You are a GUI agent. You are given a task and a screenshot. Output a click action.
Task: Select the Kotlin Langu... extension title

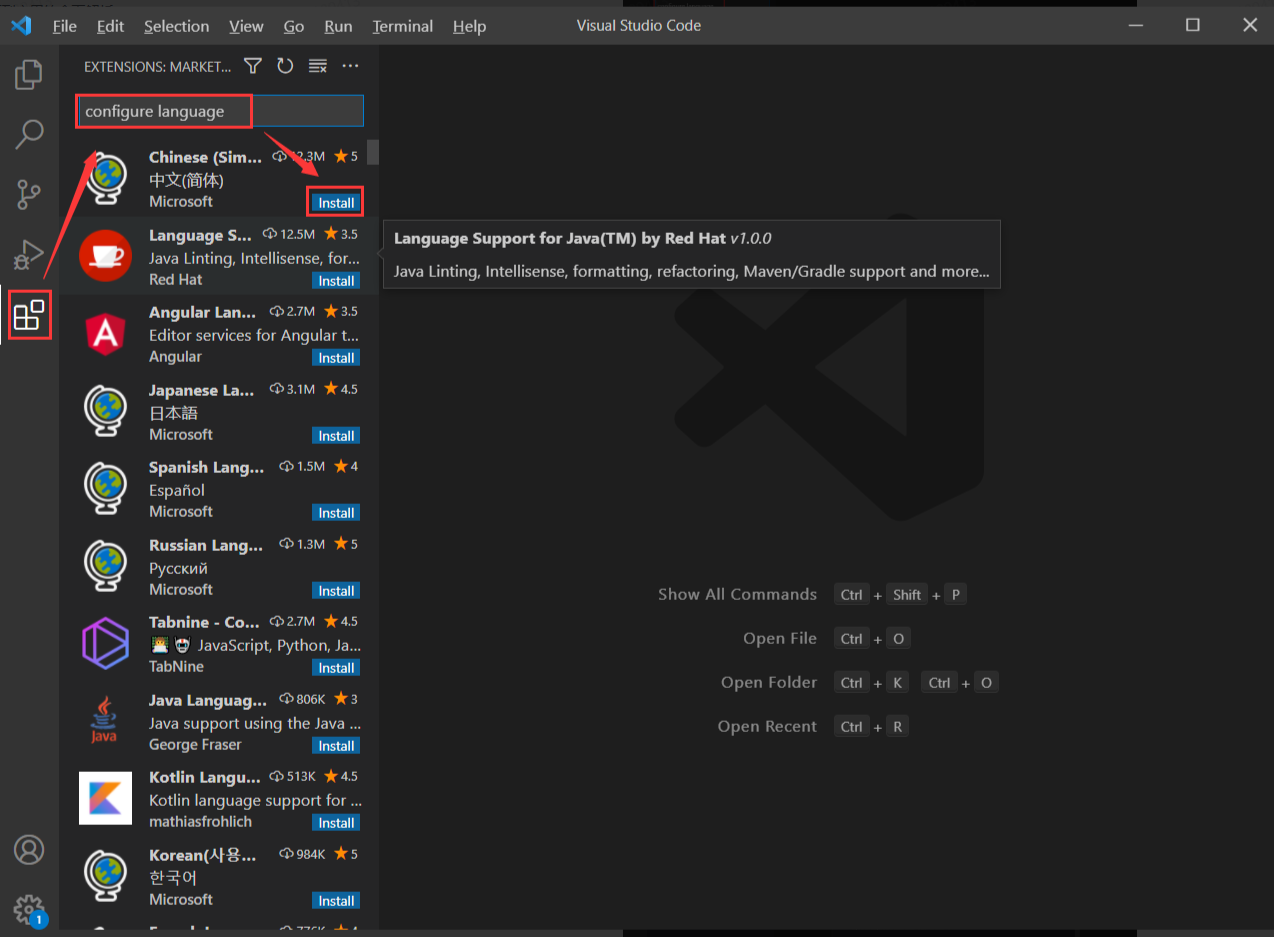coord(205,777)
